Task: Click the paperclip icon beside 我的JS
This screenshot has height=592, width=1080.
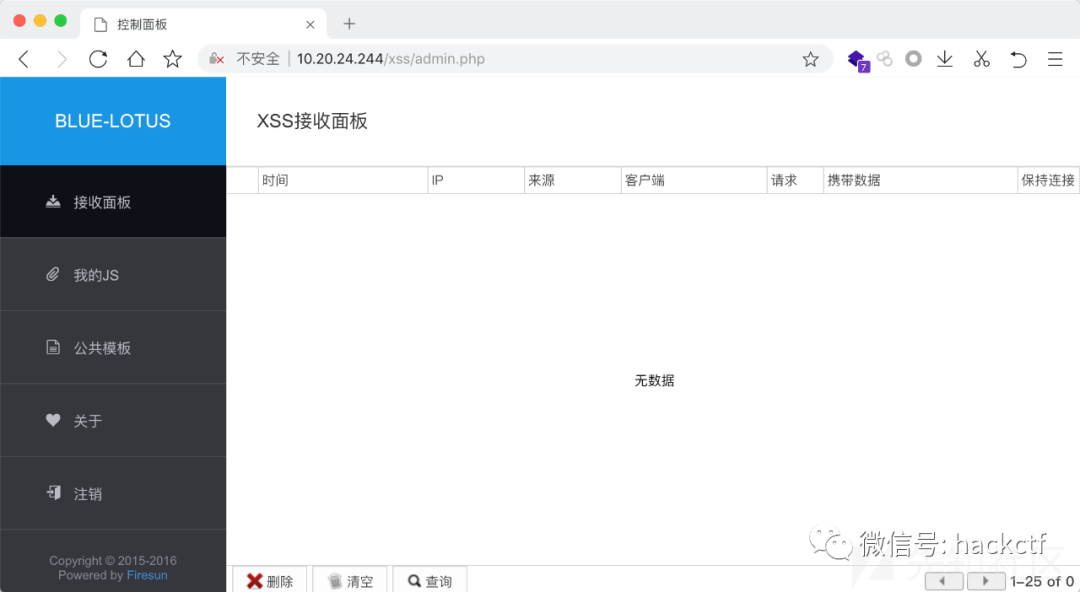Action: 54,274
